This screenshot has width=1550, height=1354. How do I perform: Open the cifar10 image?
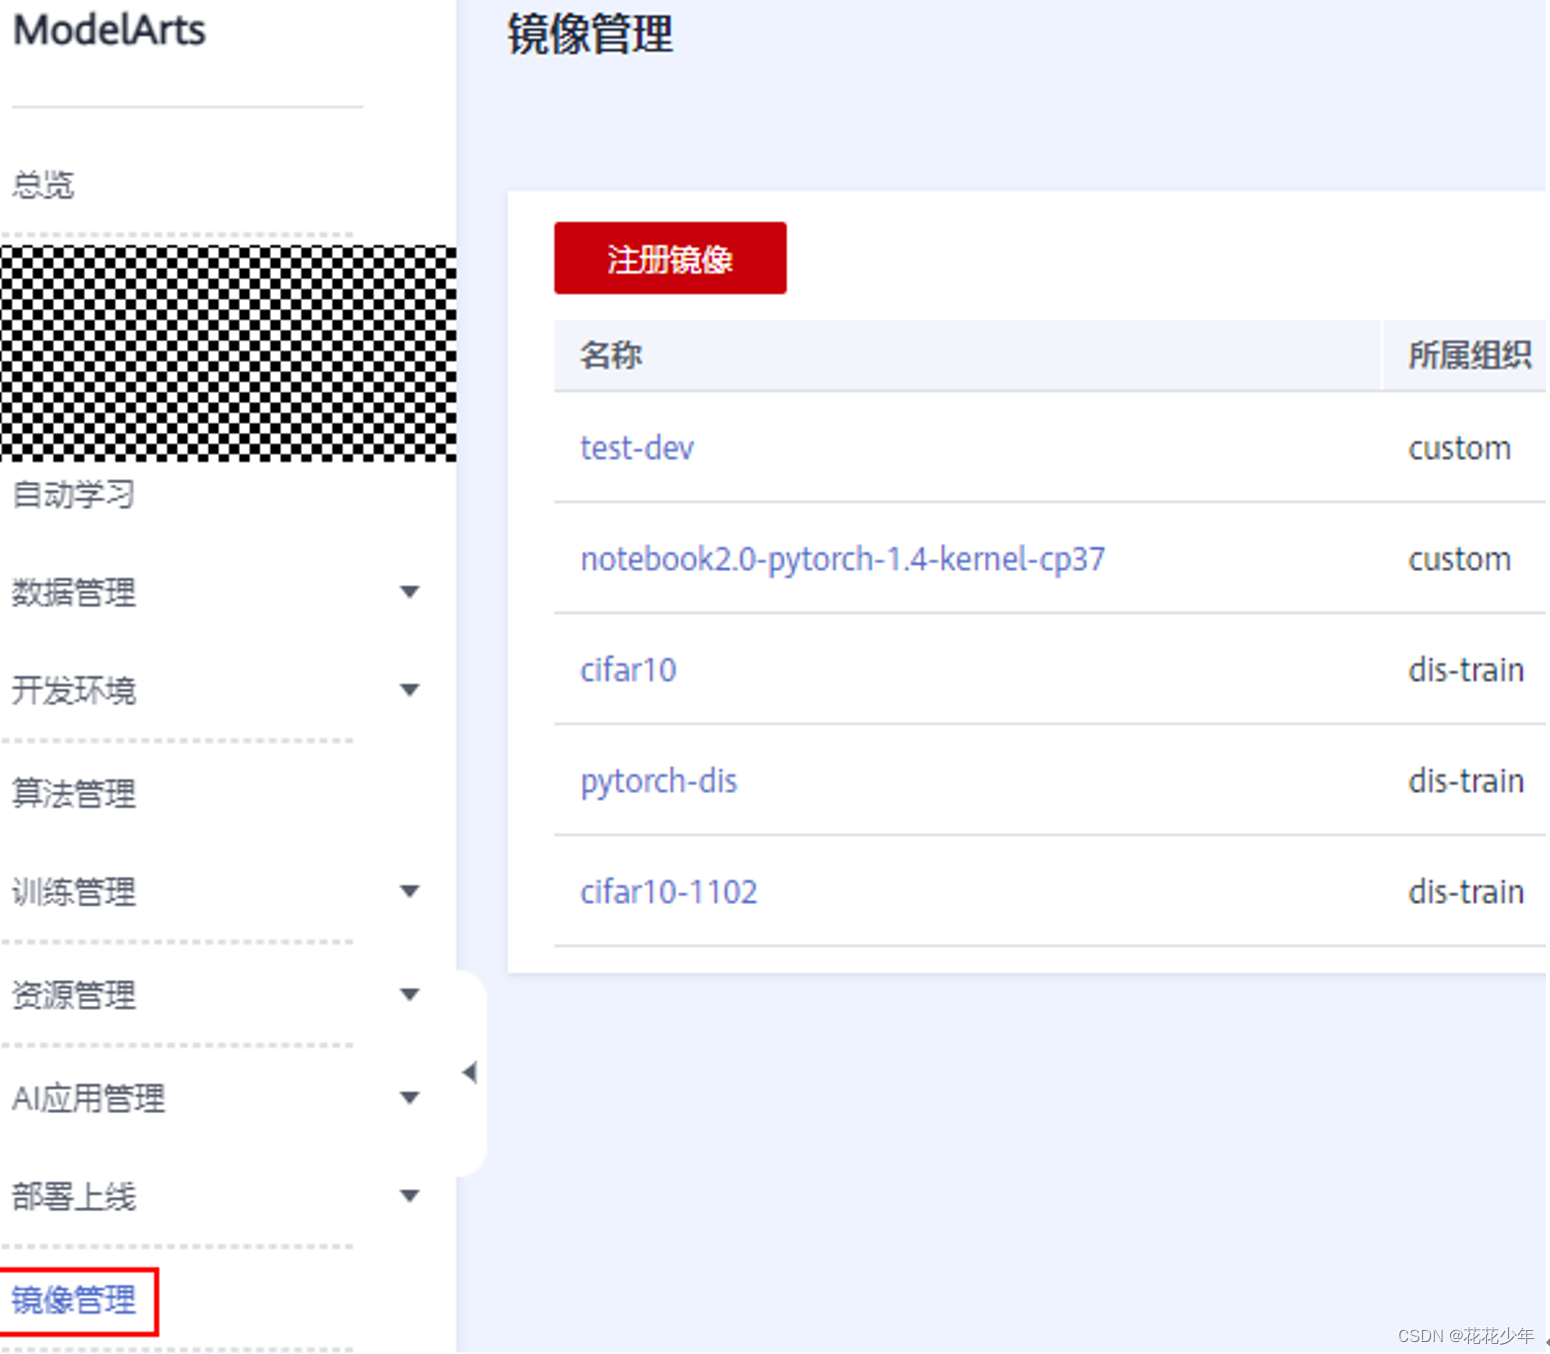click(x=628, y=670)
